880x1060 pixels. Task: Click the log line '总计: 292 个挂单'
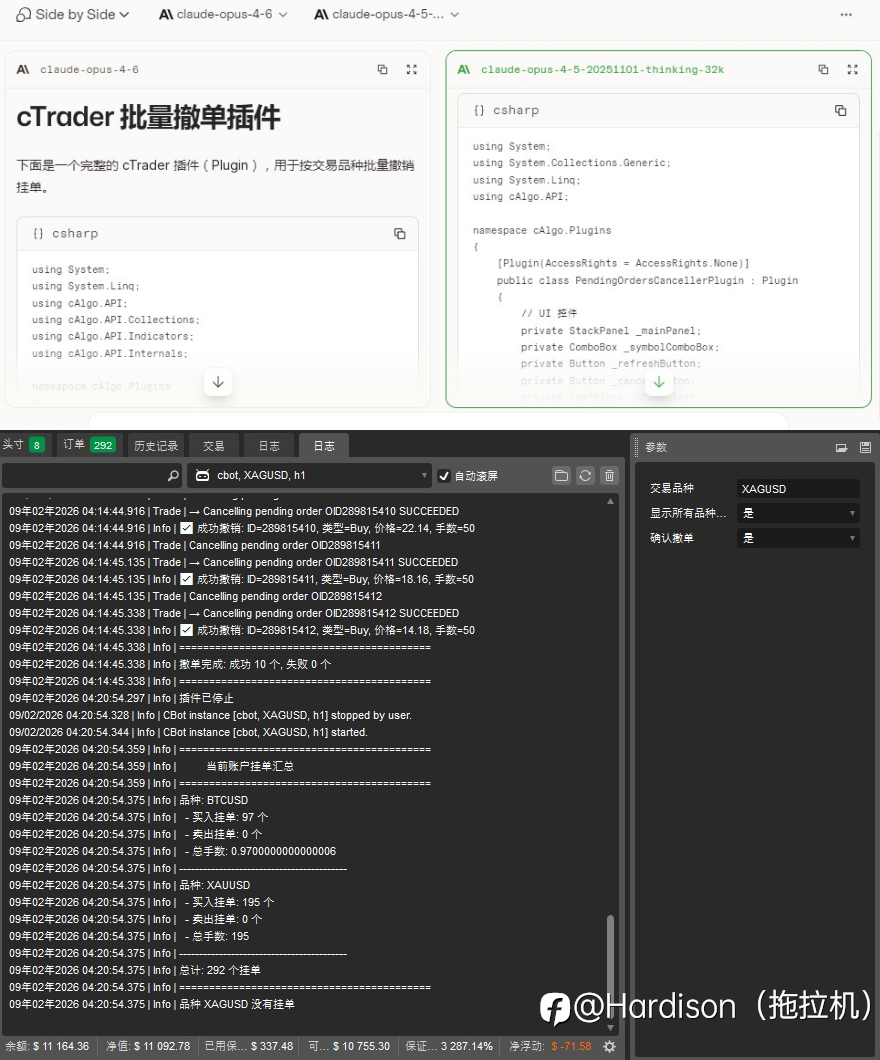[x=220, y=969]
